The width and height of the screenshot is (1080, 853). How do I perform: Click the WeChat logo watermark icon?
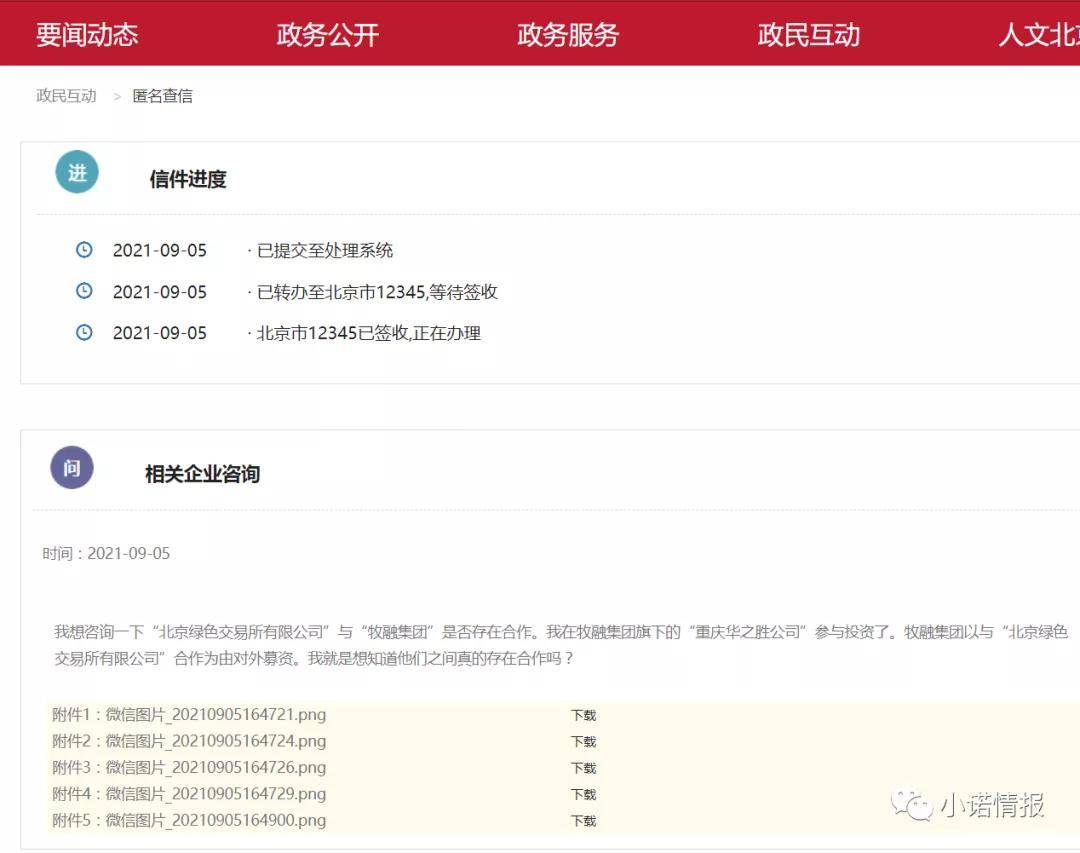point(911,805)
